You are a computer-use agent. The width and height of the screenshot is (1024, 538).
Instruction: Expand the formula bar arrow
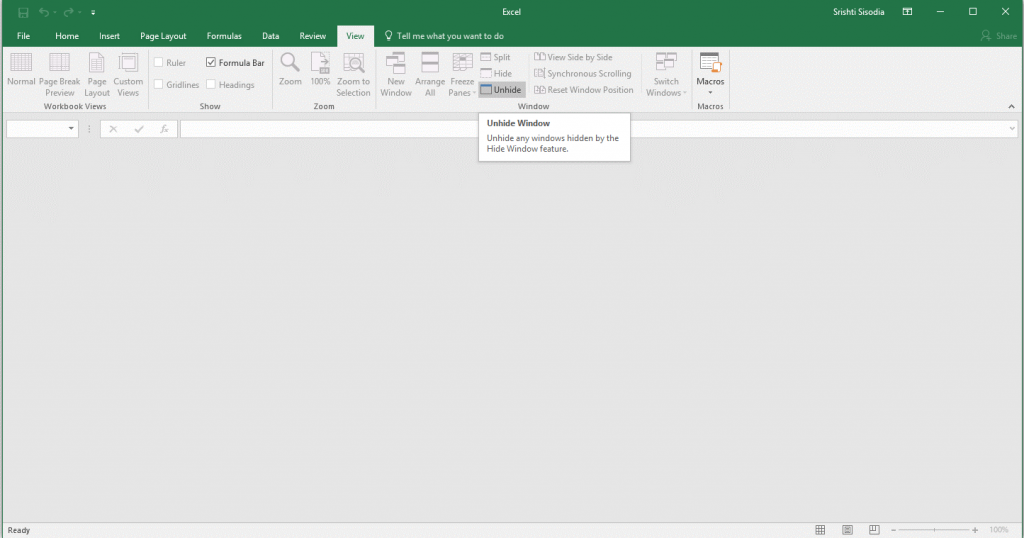coord(1012,129)
